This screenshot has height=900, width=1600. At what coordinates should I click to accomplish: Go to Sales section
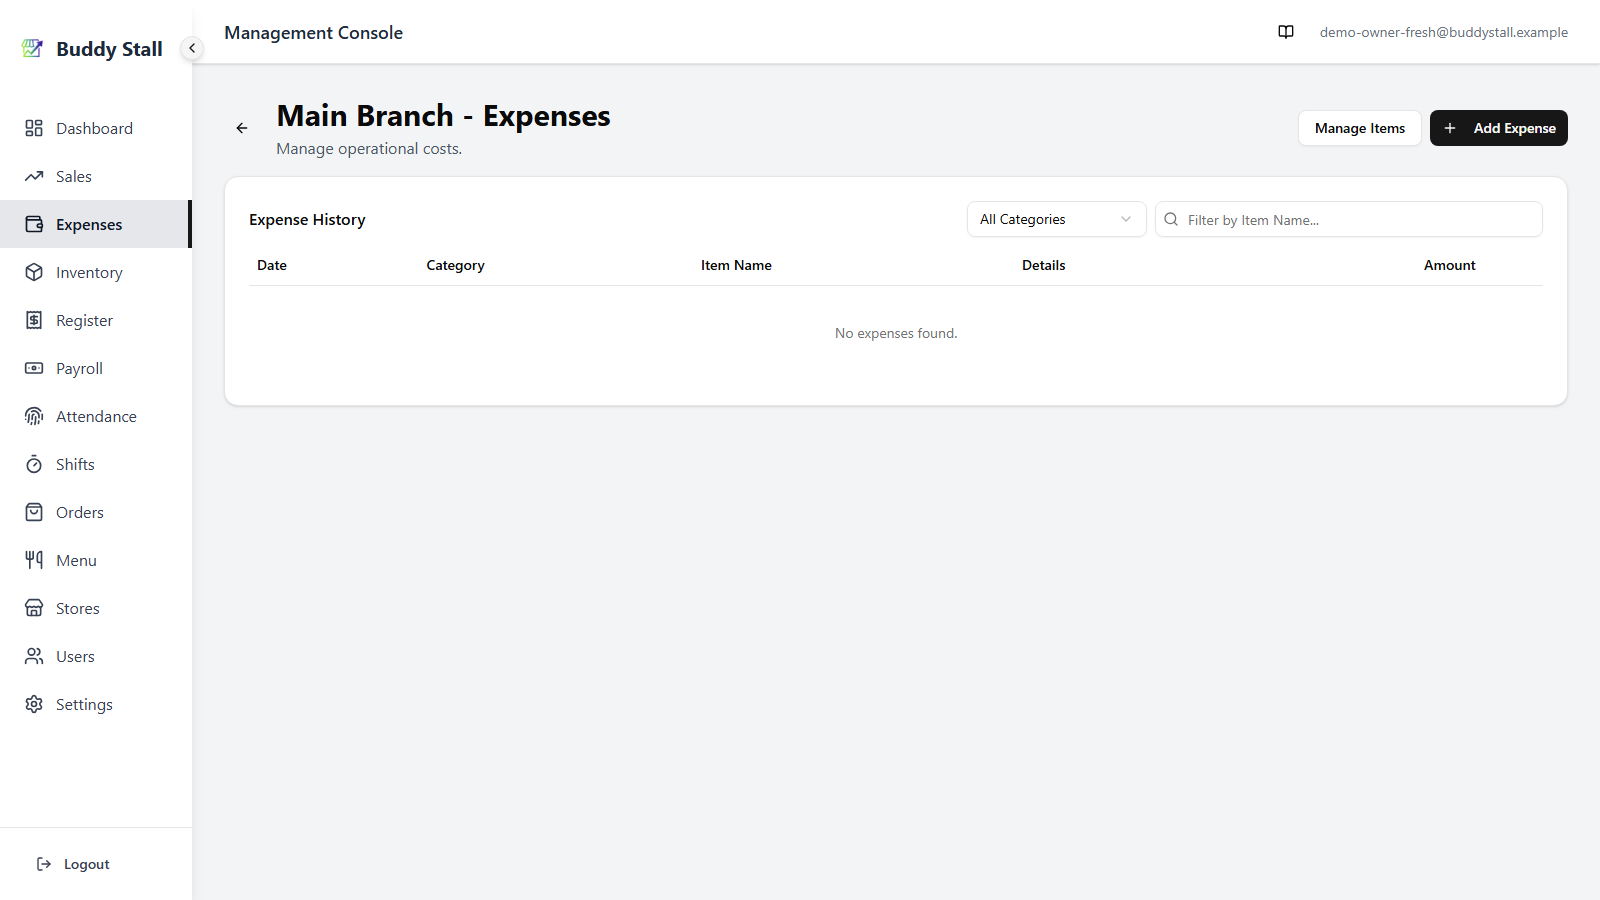pyautogui.click(x=96, y=176)
